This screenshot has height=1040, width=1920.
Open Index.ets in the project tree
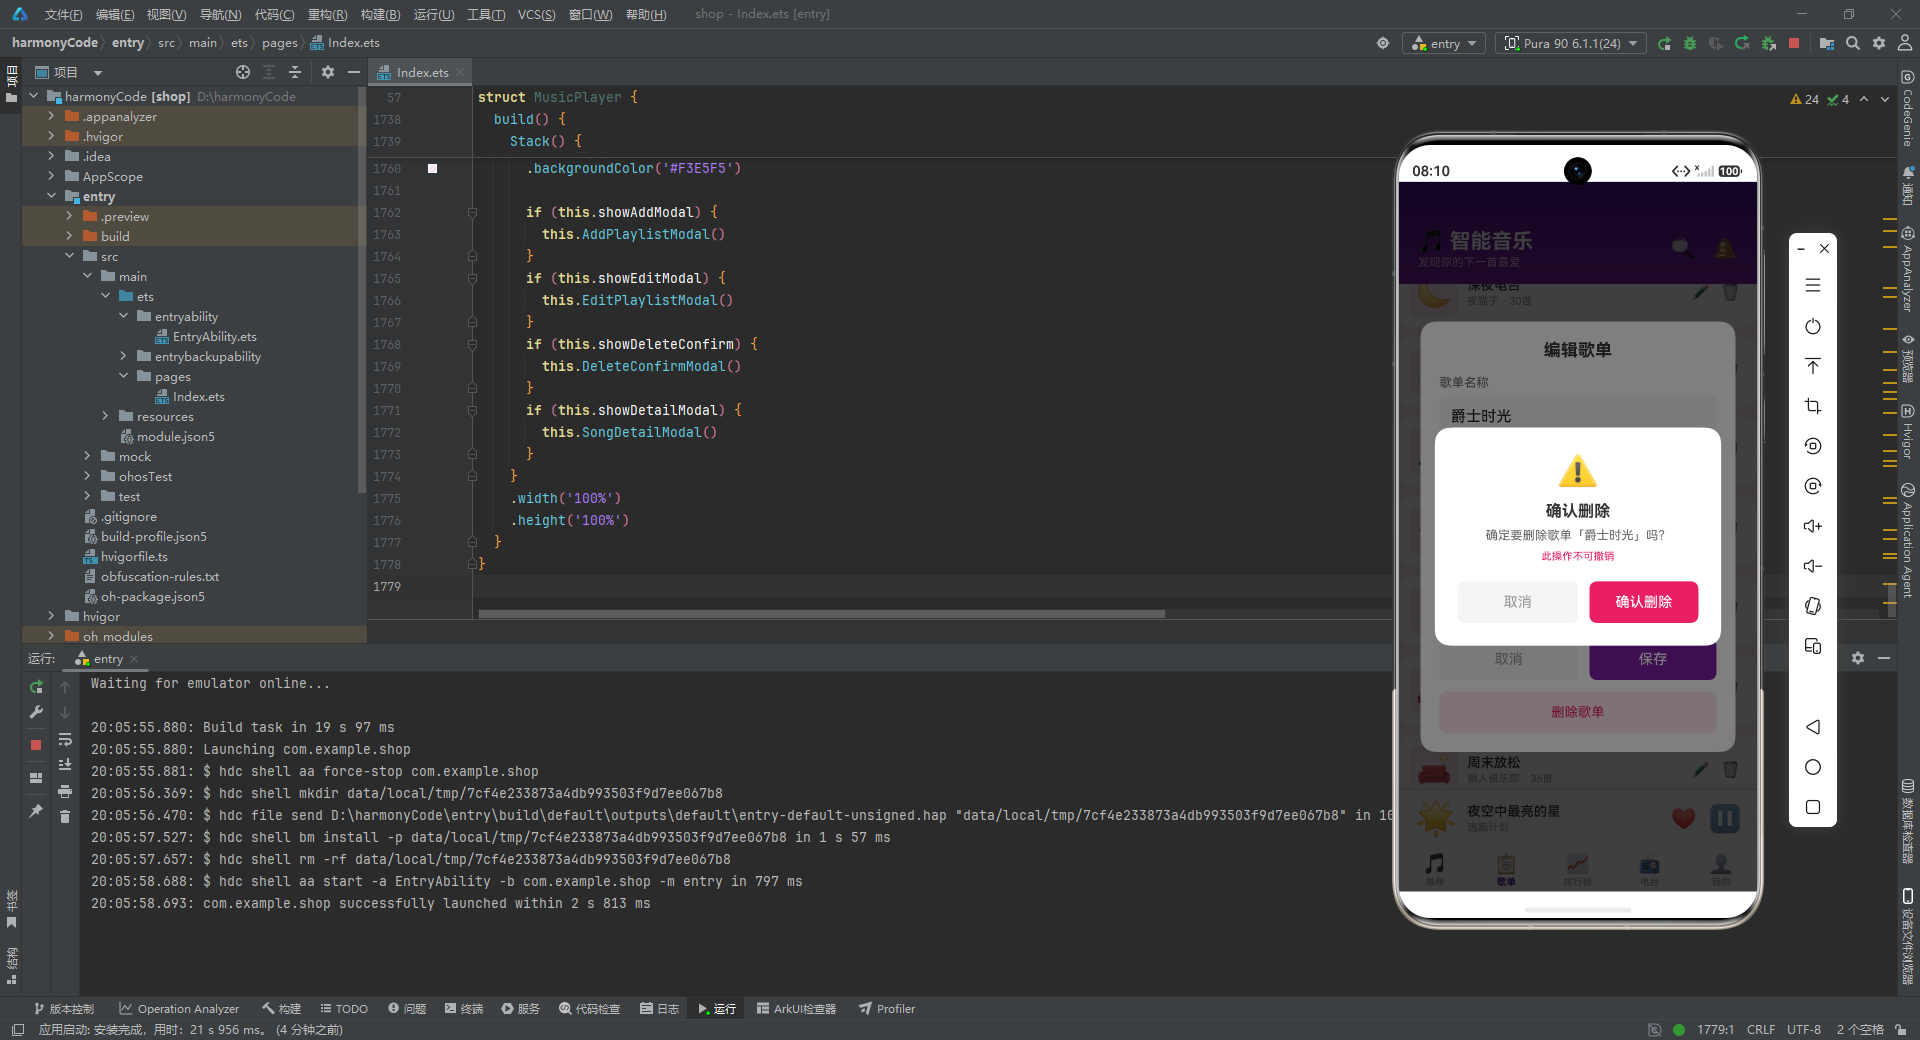click(x=198, y=396)
